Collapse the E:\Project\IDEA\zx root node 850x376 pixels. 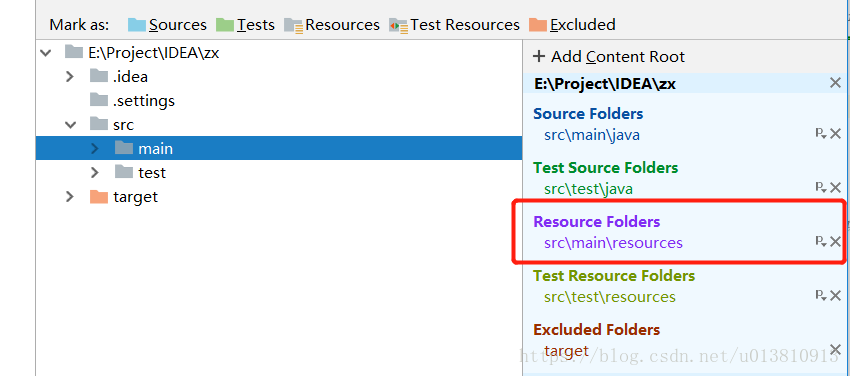(x=46, y=53)
